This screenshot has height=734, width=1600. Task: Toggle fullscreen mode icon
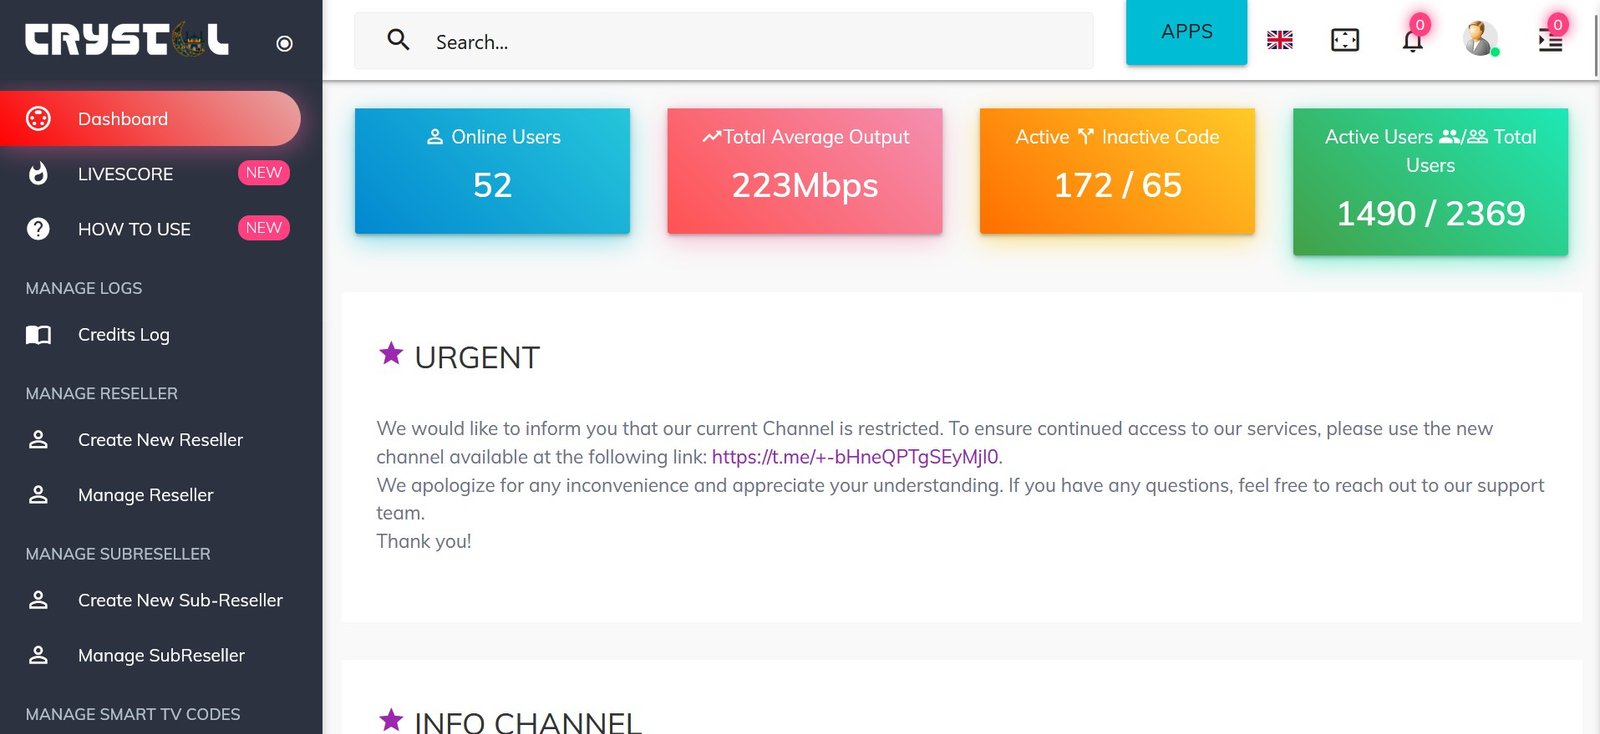(x=1345, y=40)
